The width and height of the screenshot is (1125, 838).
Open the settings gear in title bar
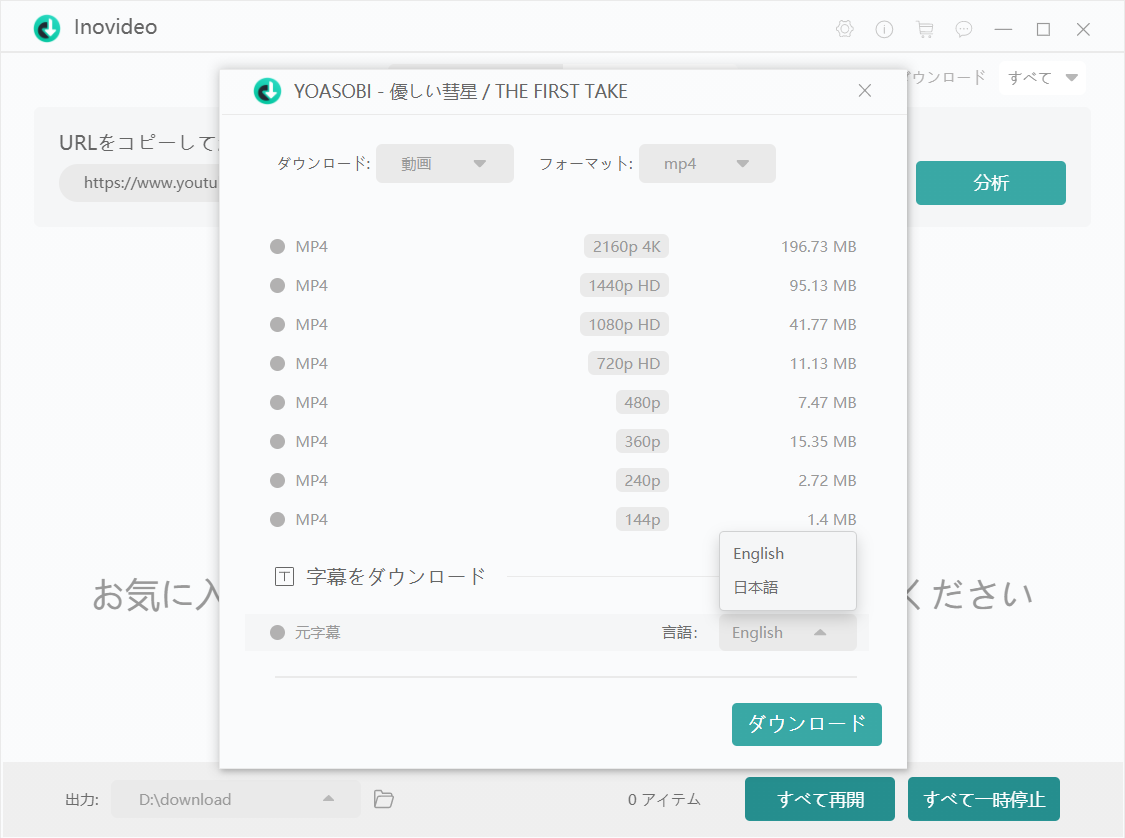(x=844, y=29)
